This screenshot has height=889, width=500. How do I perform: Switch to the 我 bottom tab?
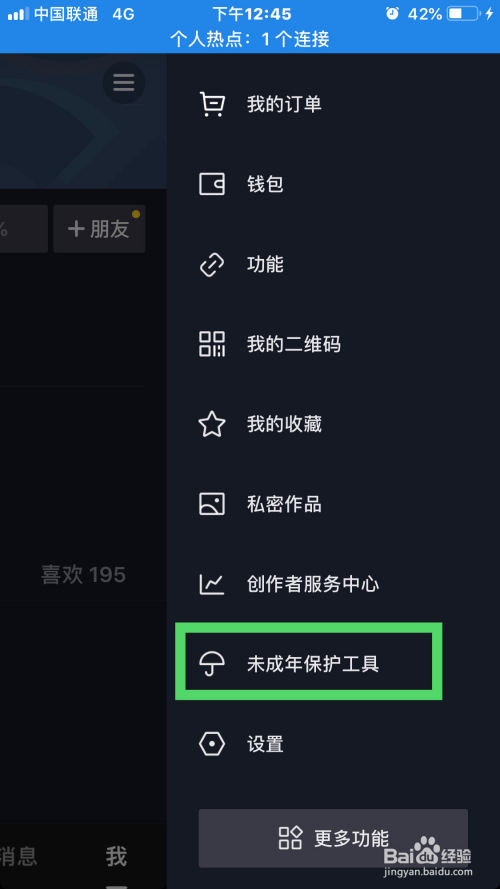click(x=116, y=857)
